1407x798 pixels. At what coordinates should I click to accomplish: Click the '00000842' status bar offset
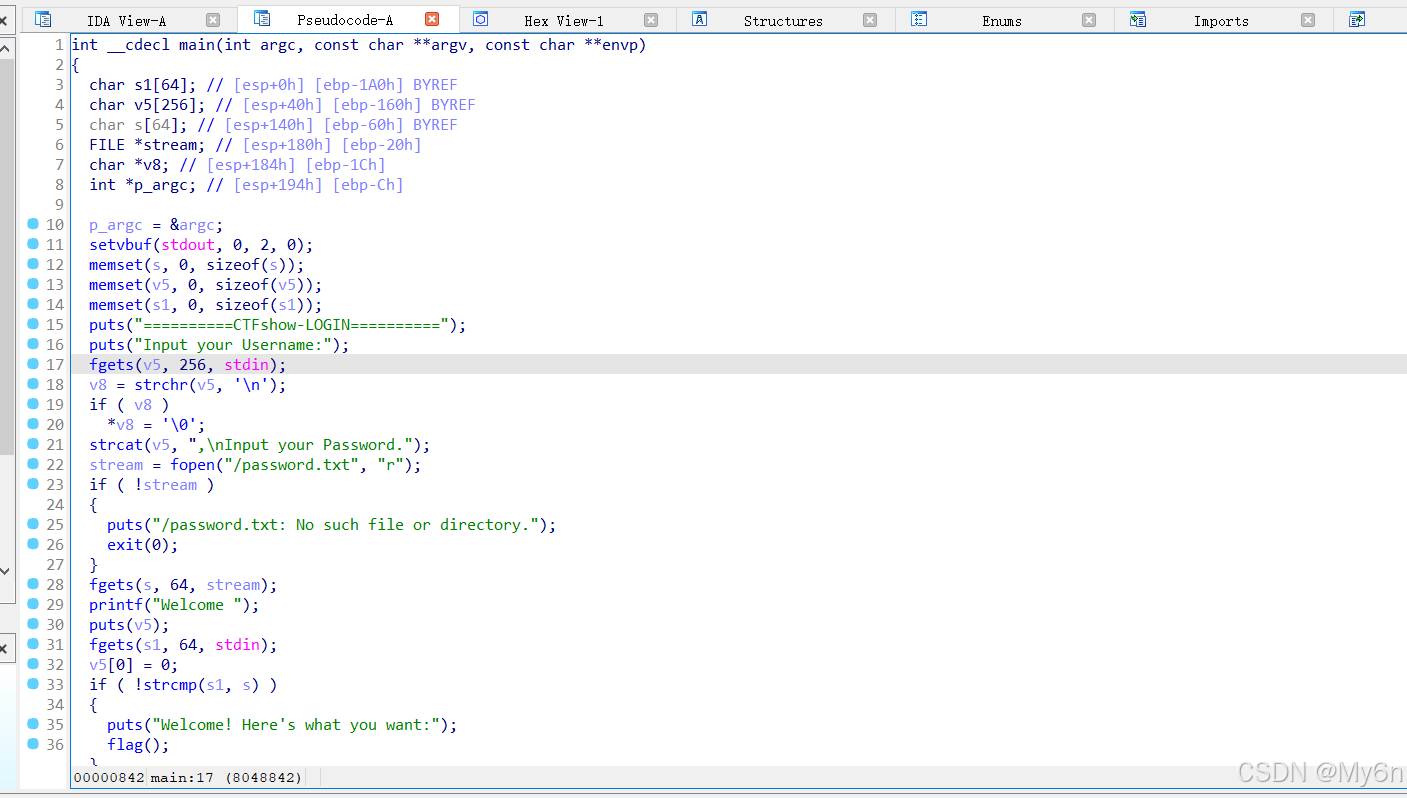(109, 777)
